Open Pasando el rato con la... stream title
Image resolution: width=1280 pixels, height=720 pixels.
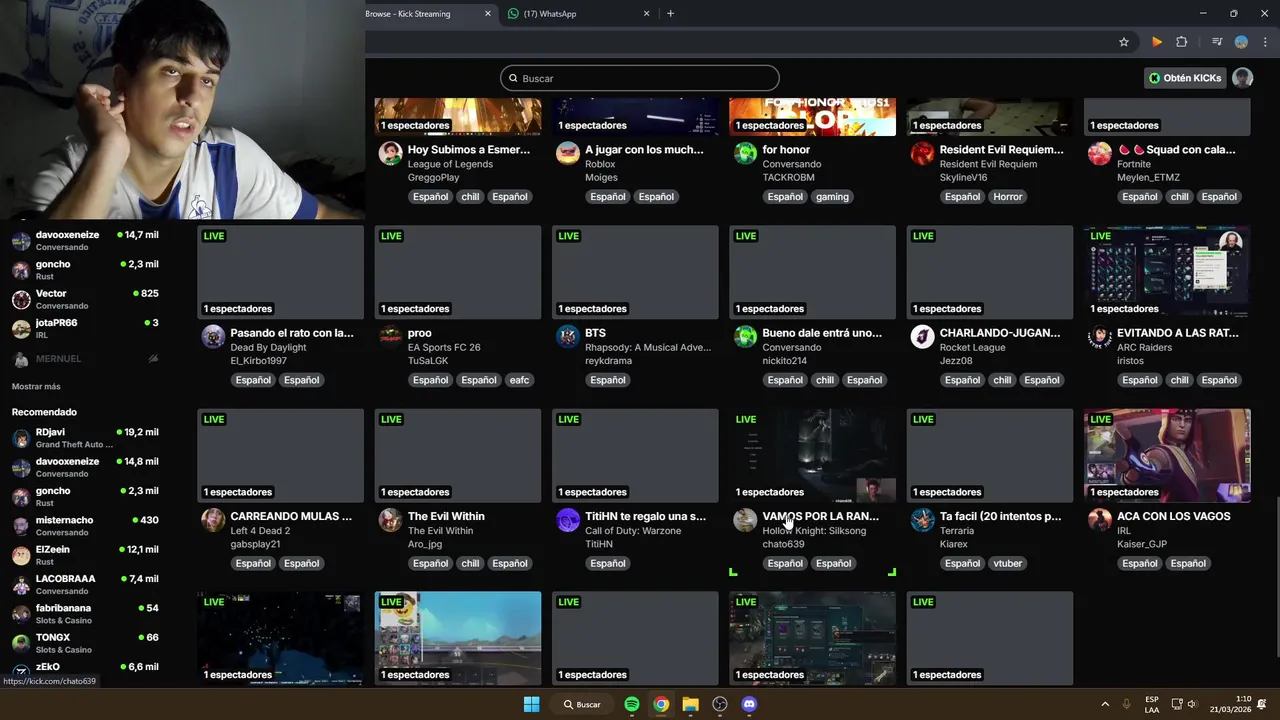(292, 333)
